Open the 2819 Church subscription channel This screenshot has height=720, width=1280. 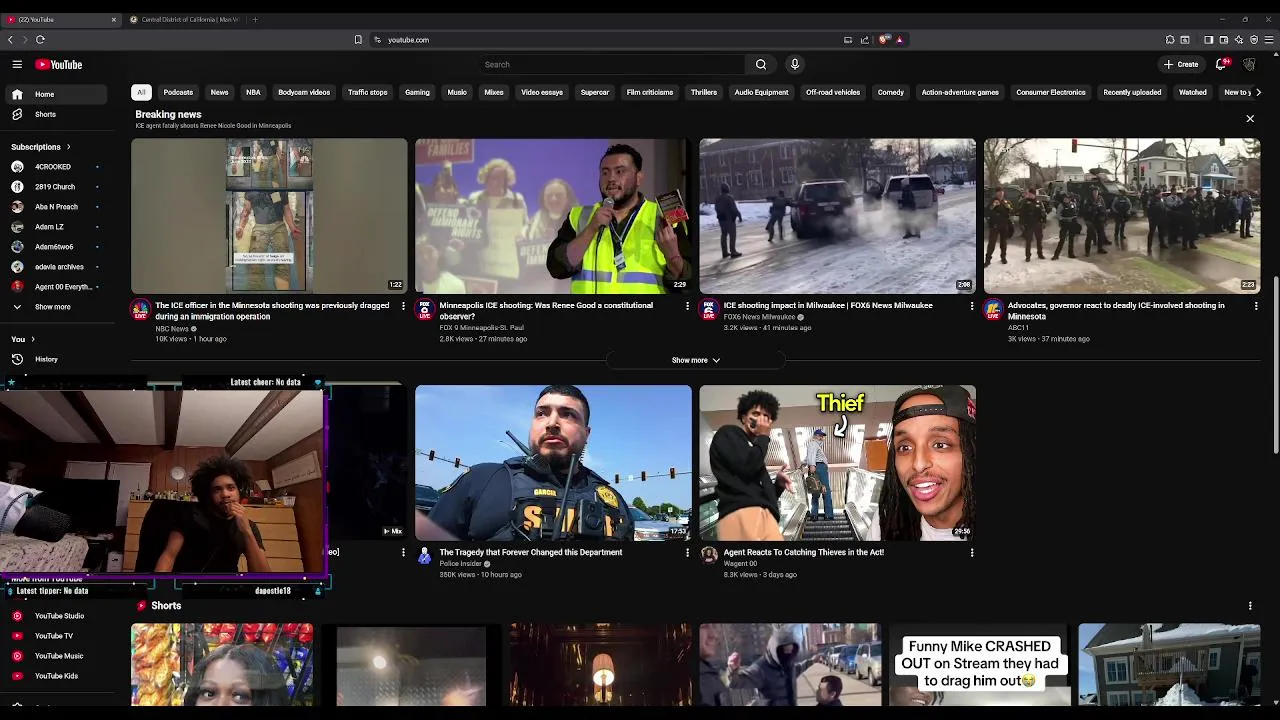(54, 187)
